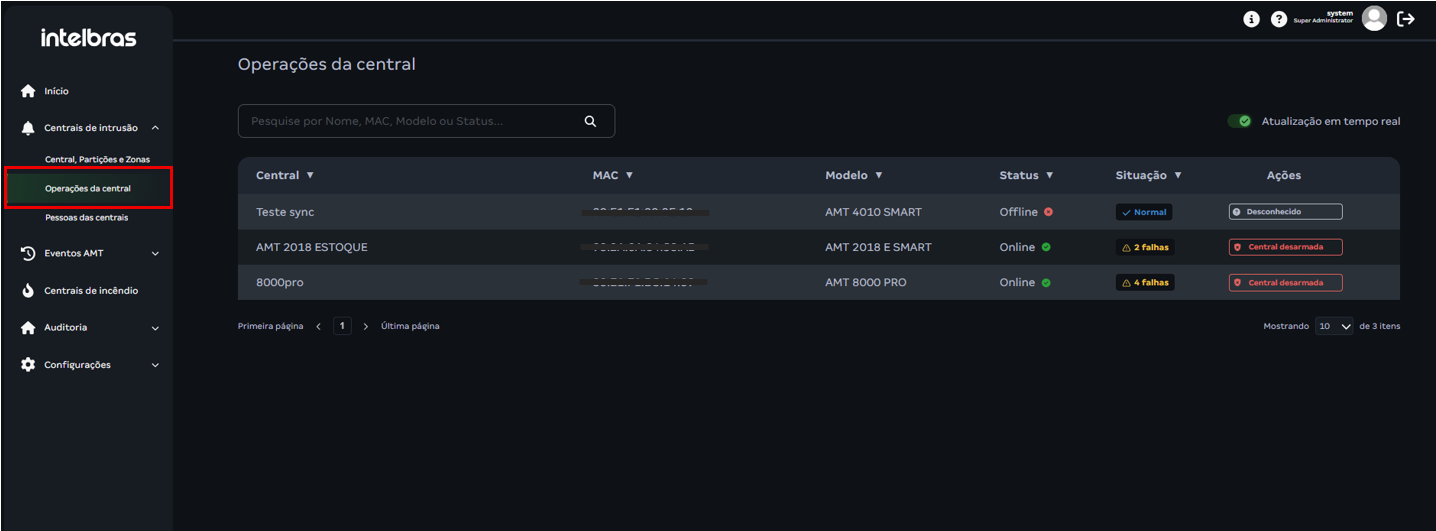Open the user profile avatar
The height and width of the screenshot is (531, 1436).
coord(1374,18)
